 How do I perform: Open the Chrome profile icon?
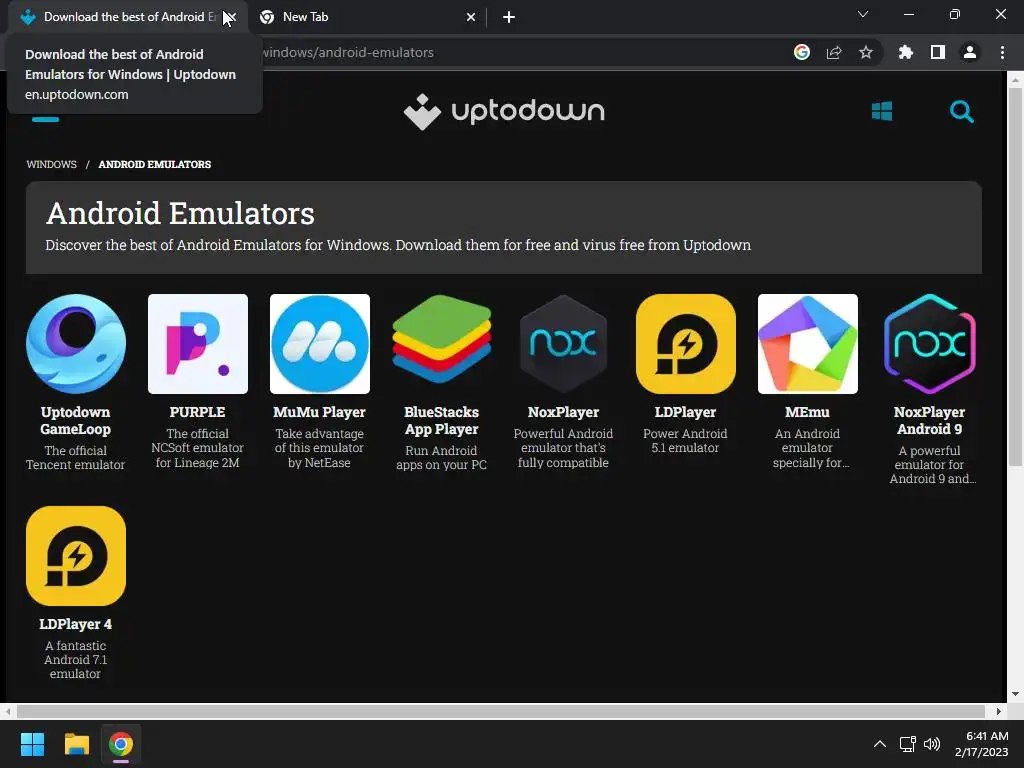970,52
